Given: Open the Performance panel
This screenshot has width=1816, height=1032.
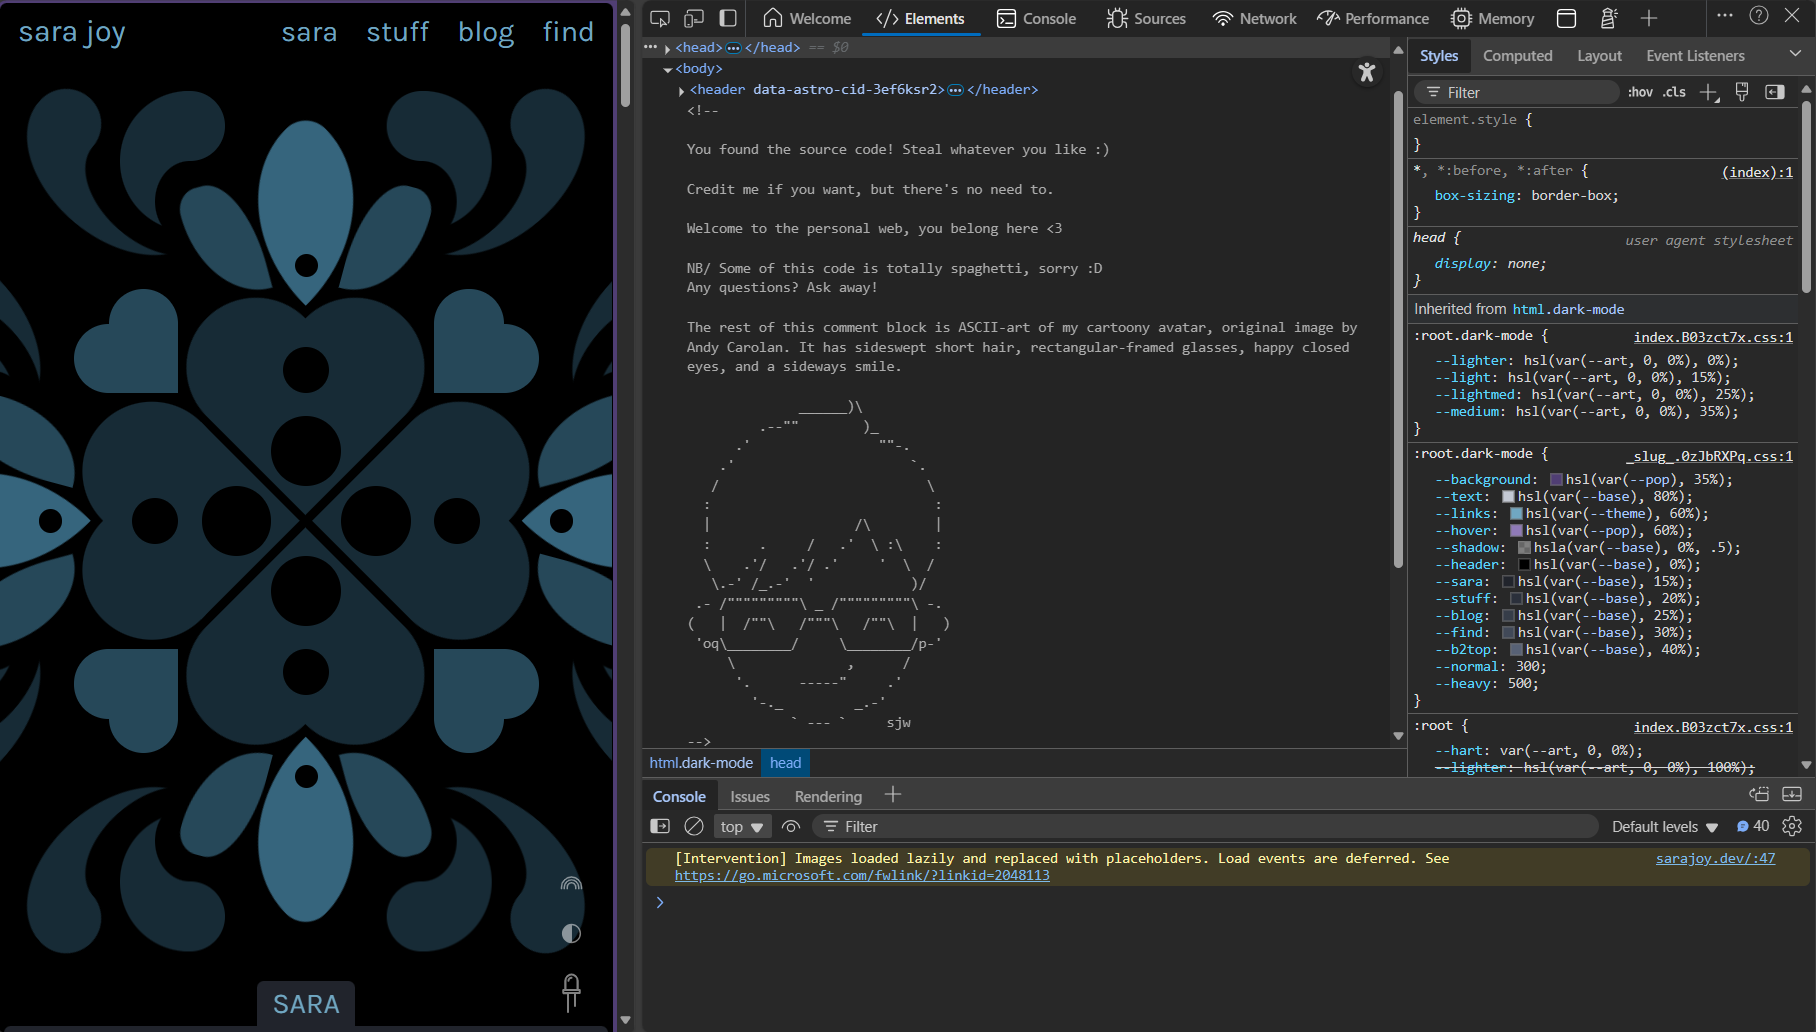Looking at the screenshot, I should [1373, 18].
